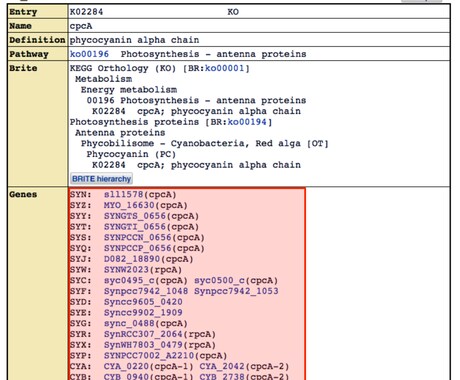
Task: Click the SYP: organism code
Action: [80, 356]
